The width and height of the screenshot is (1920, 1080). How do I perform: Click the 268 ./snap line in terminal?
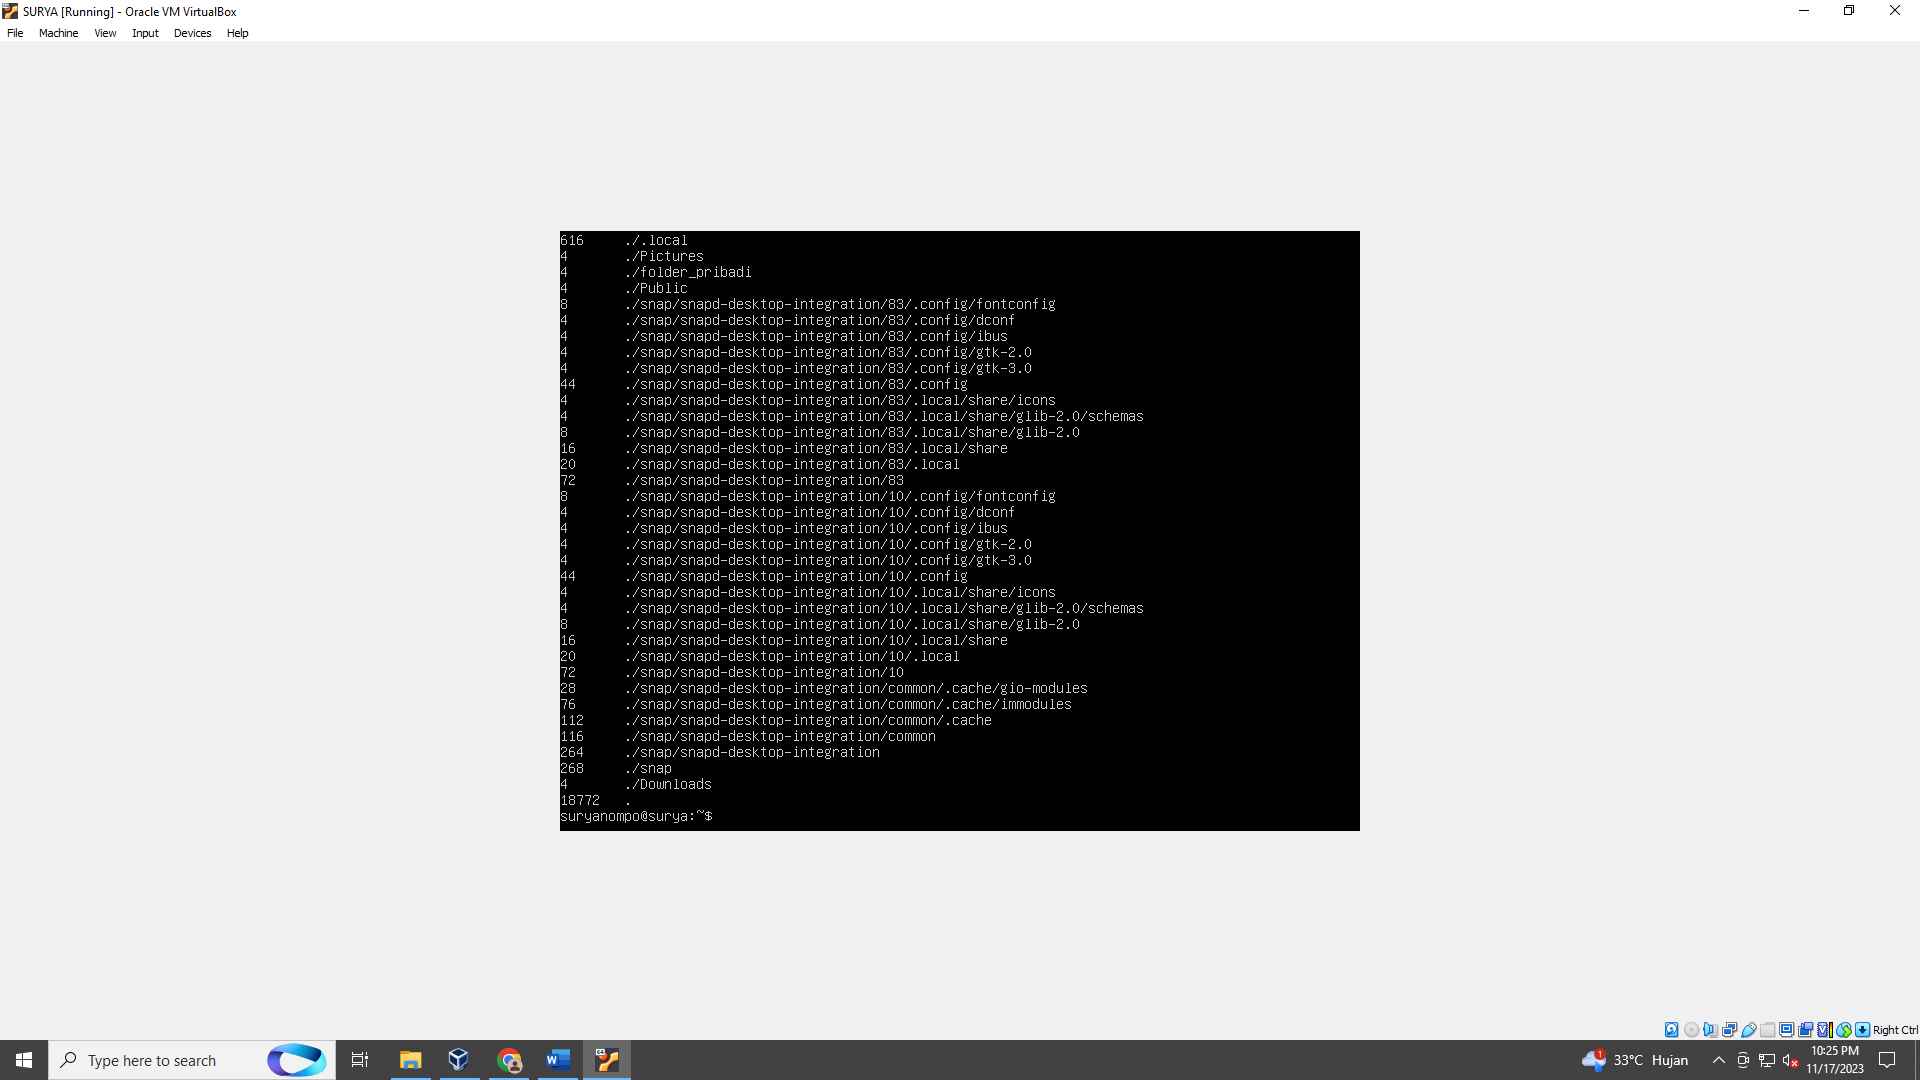click(616, 768)
